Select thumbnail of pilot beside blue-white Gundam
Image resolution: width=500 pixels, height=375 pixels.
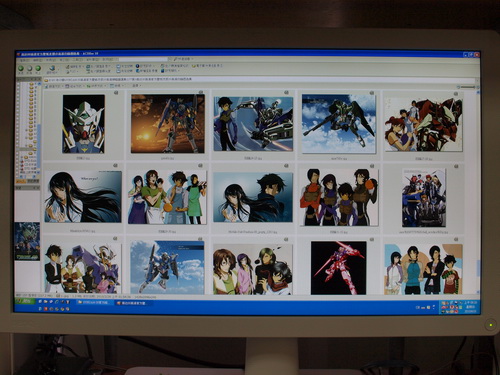click(x=253, y=124)
